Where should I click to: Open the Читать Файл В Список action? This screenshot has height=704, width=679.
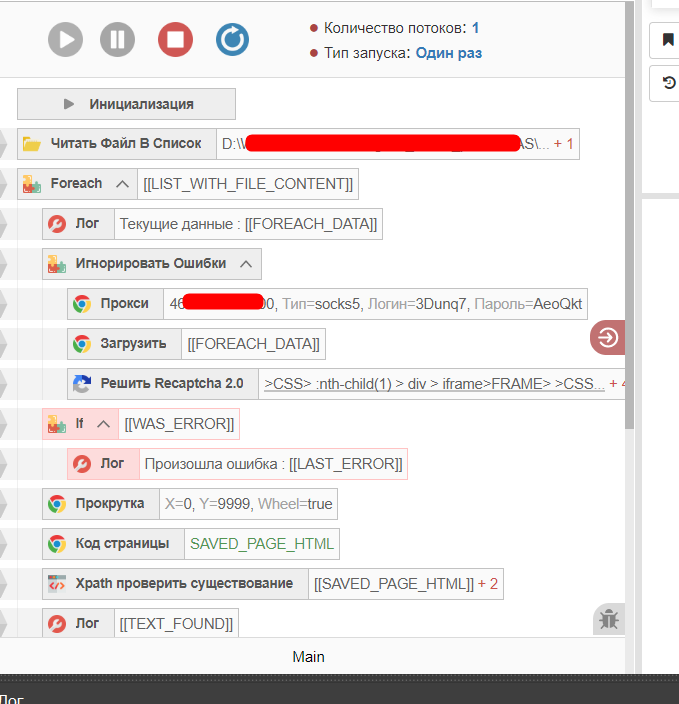click(x=126, y=144)
